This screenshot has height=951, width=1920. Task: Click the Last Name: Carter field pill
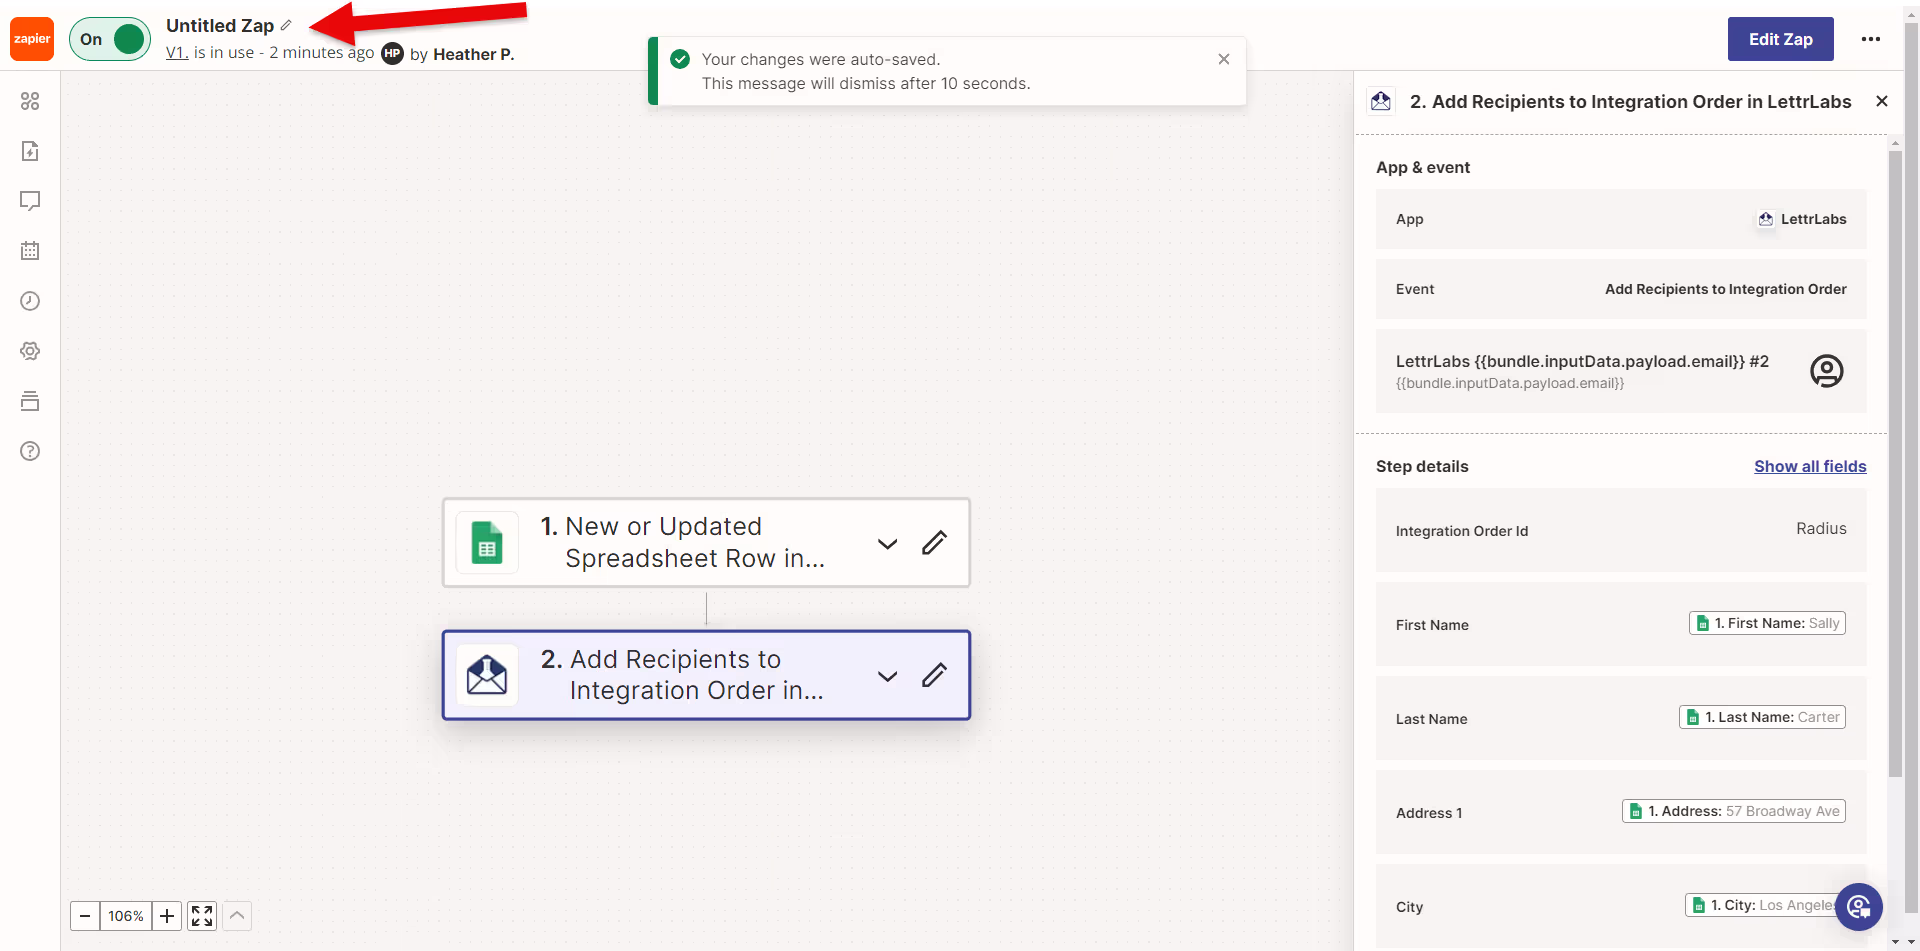1762,717
